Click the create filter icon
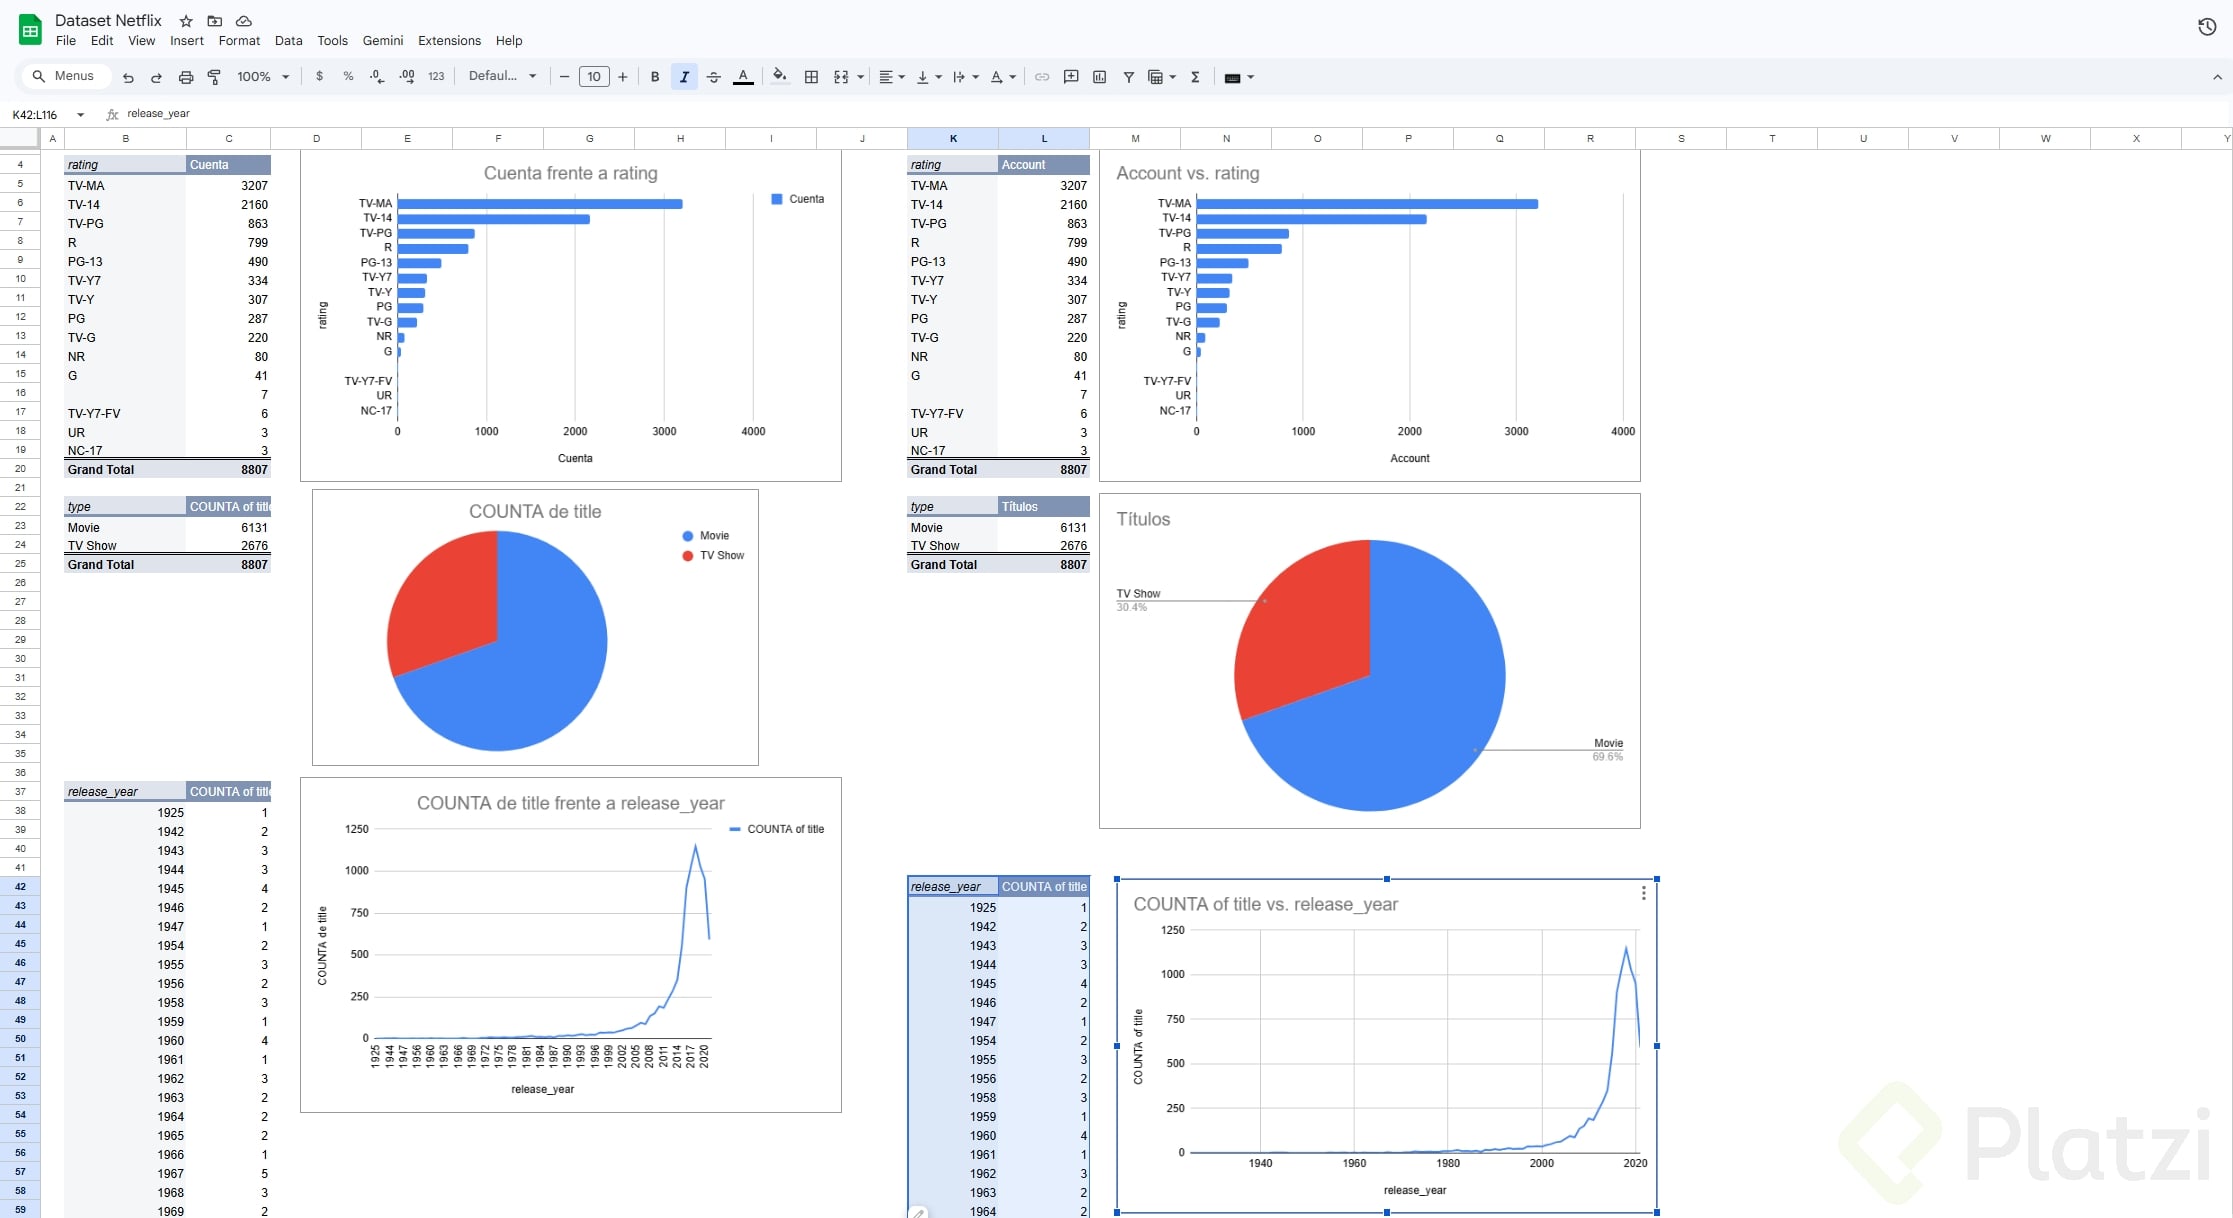 point(1128,77)
